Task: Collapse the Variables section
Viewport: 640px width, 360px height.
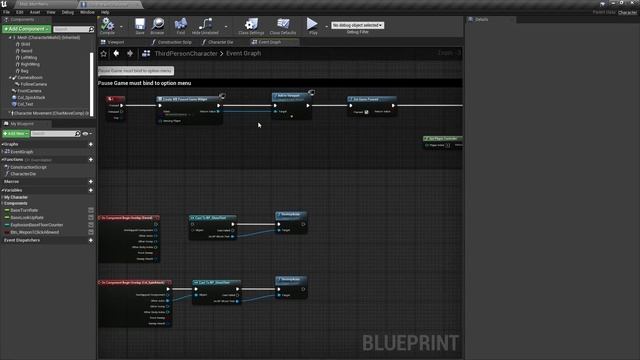Action: click(x=2, y=190)
